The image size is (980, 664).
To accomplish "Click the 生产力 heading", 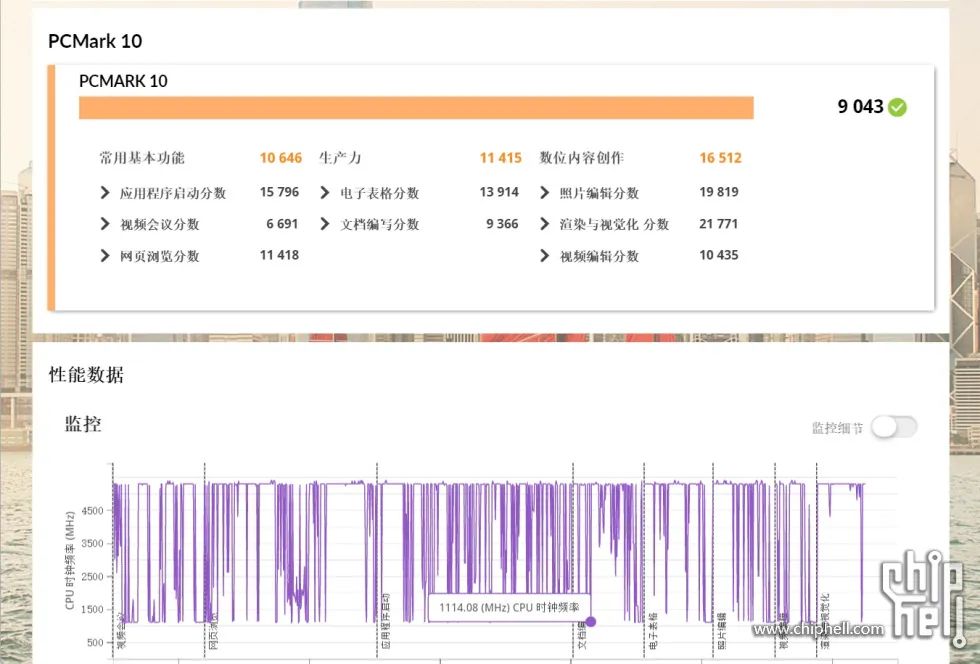I will (340, 158).
